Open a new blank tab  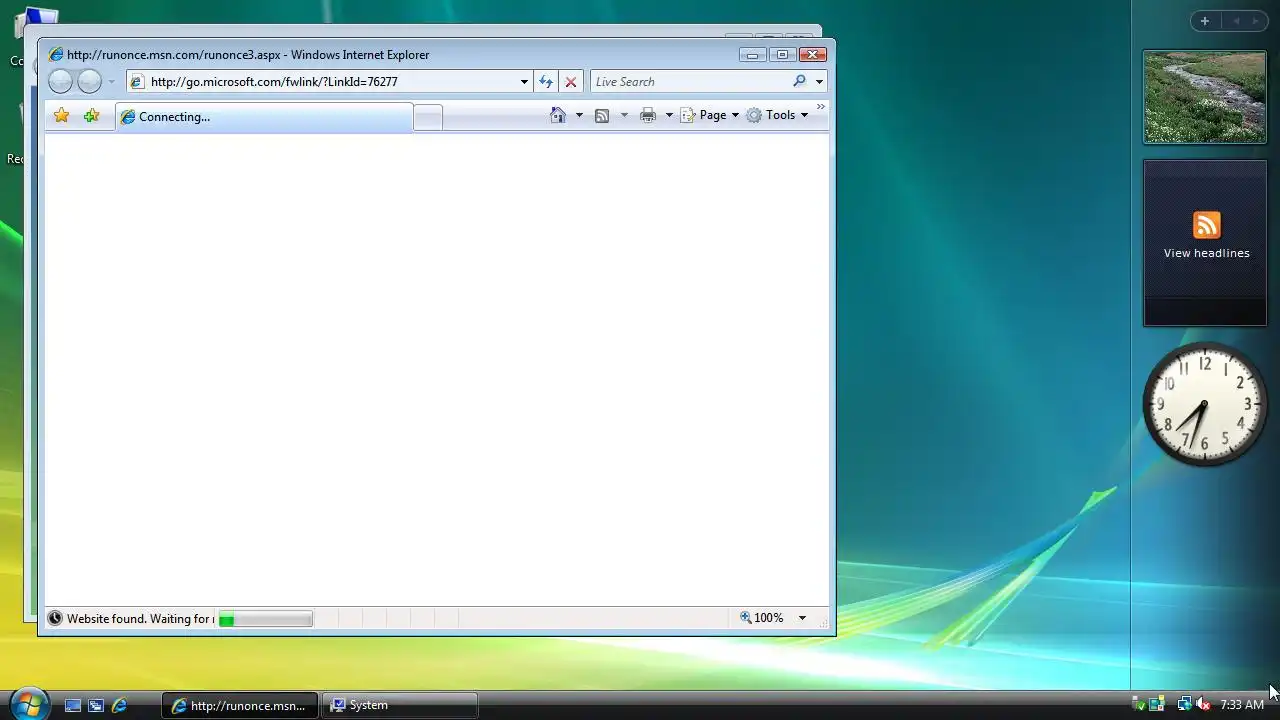(427, 117)
